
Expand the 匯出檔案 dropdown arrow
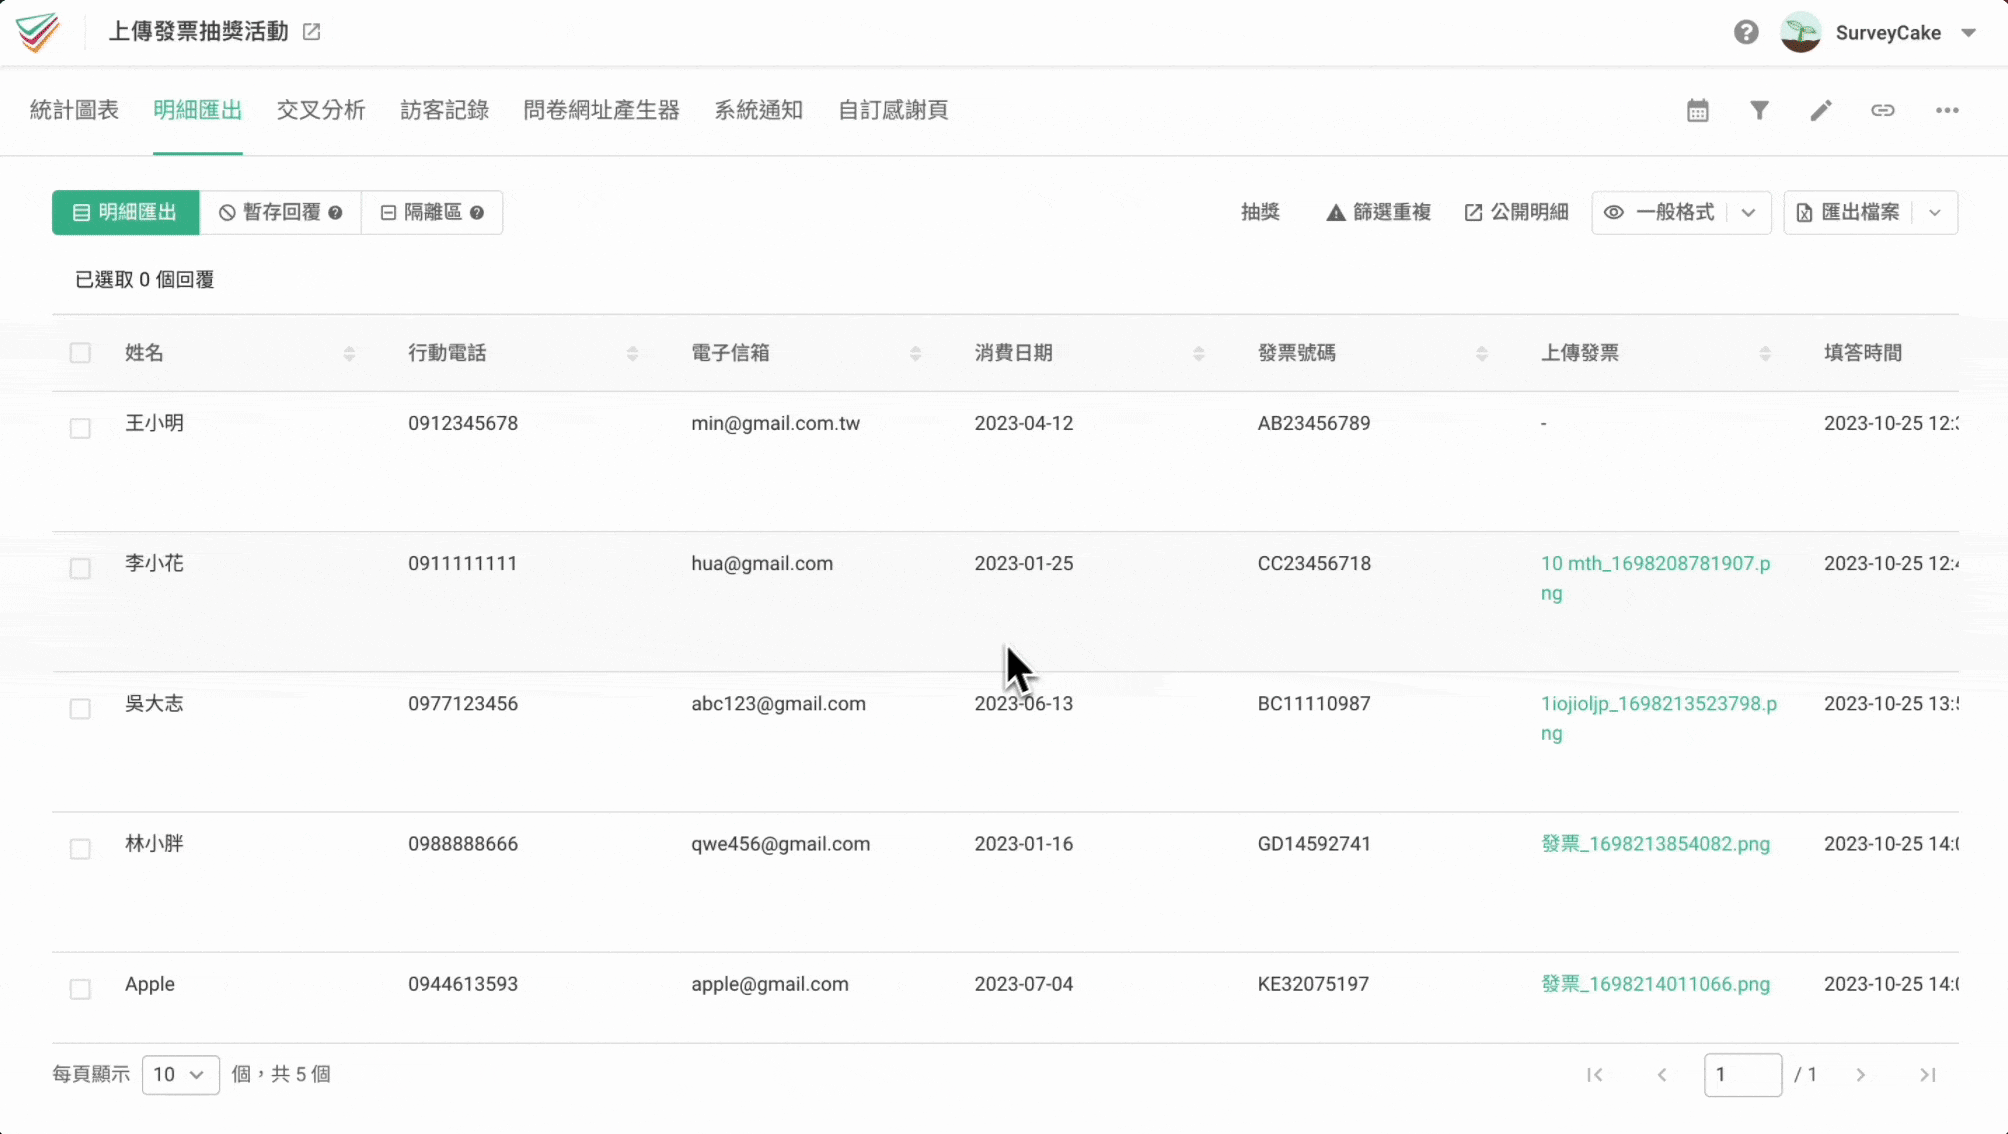click(x=1935, y=212)
